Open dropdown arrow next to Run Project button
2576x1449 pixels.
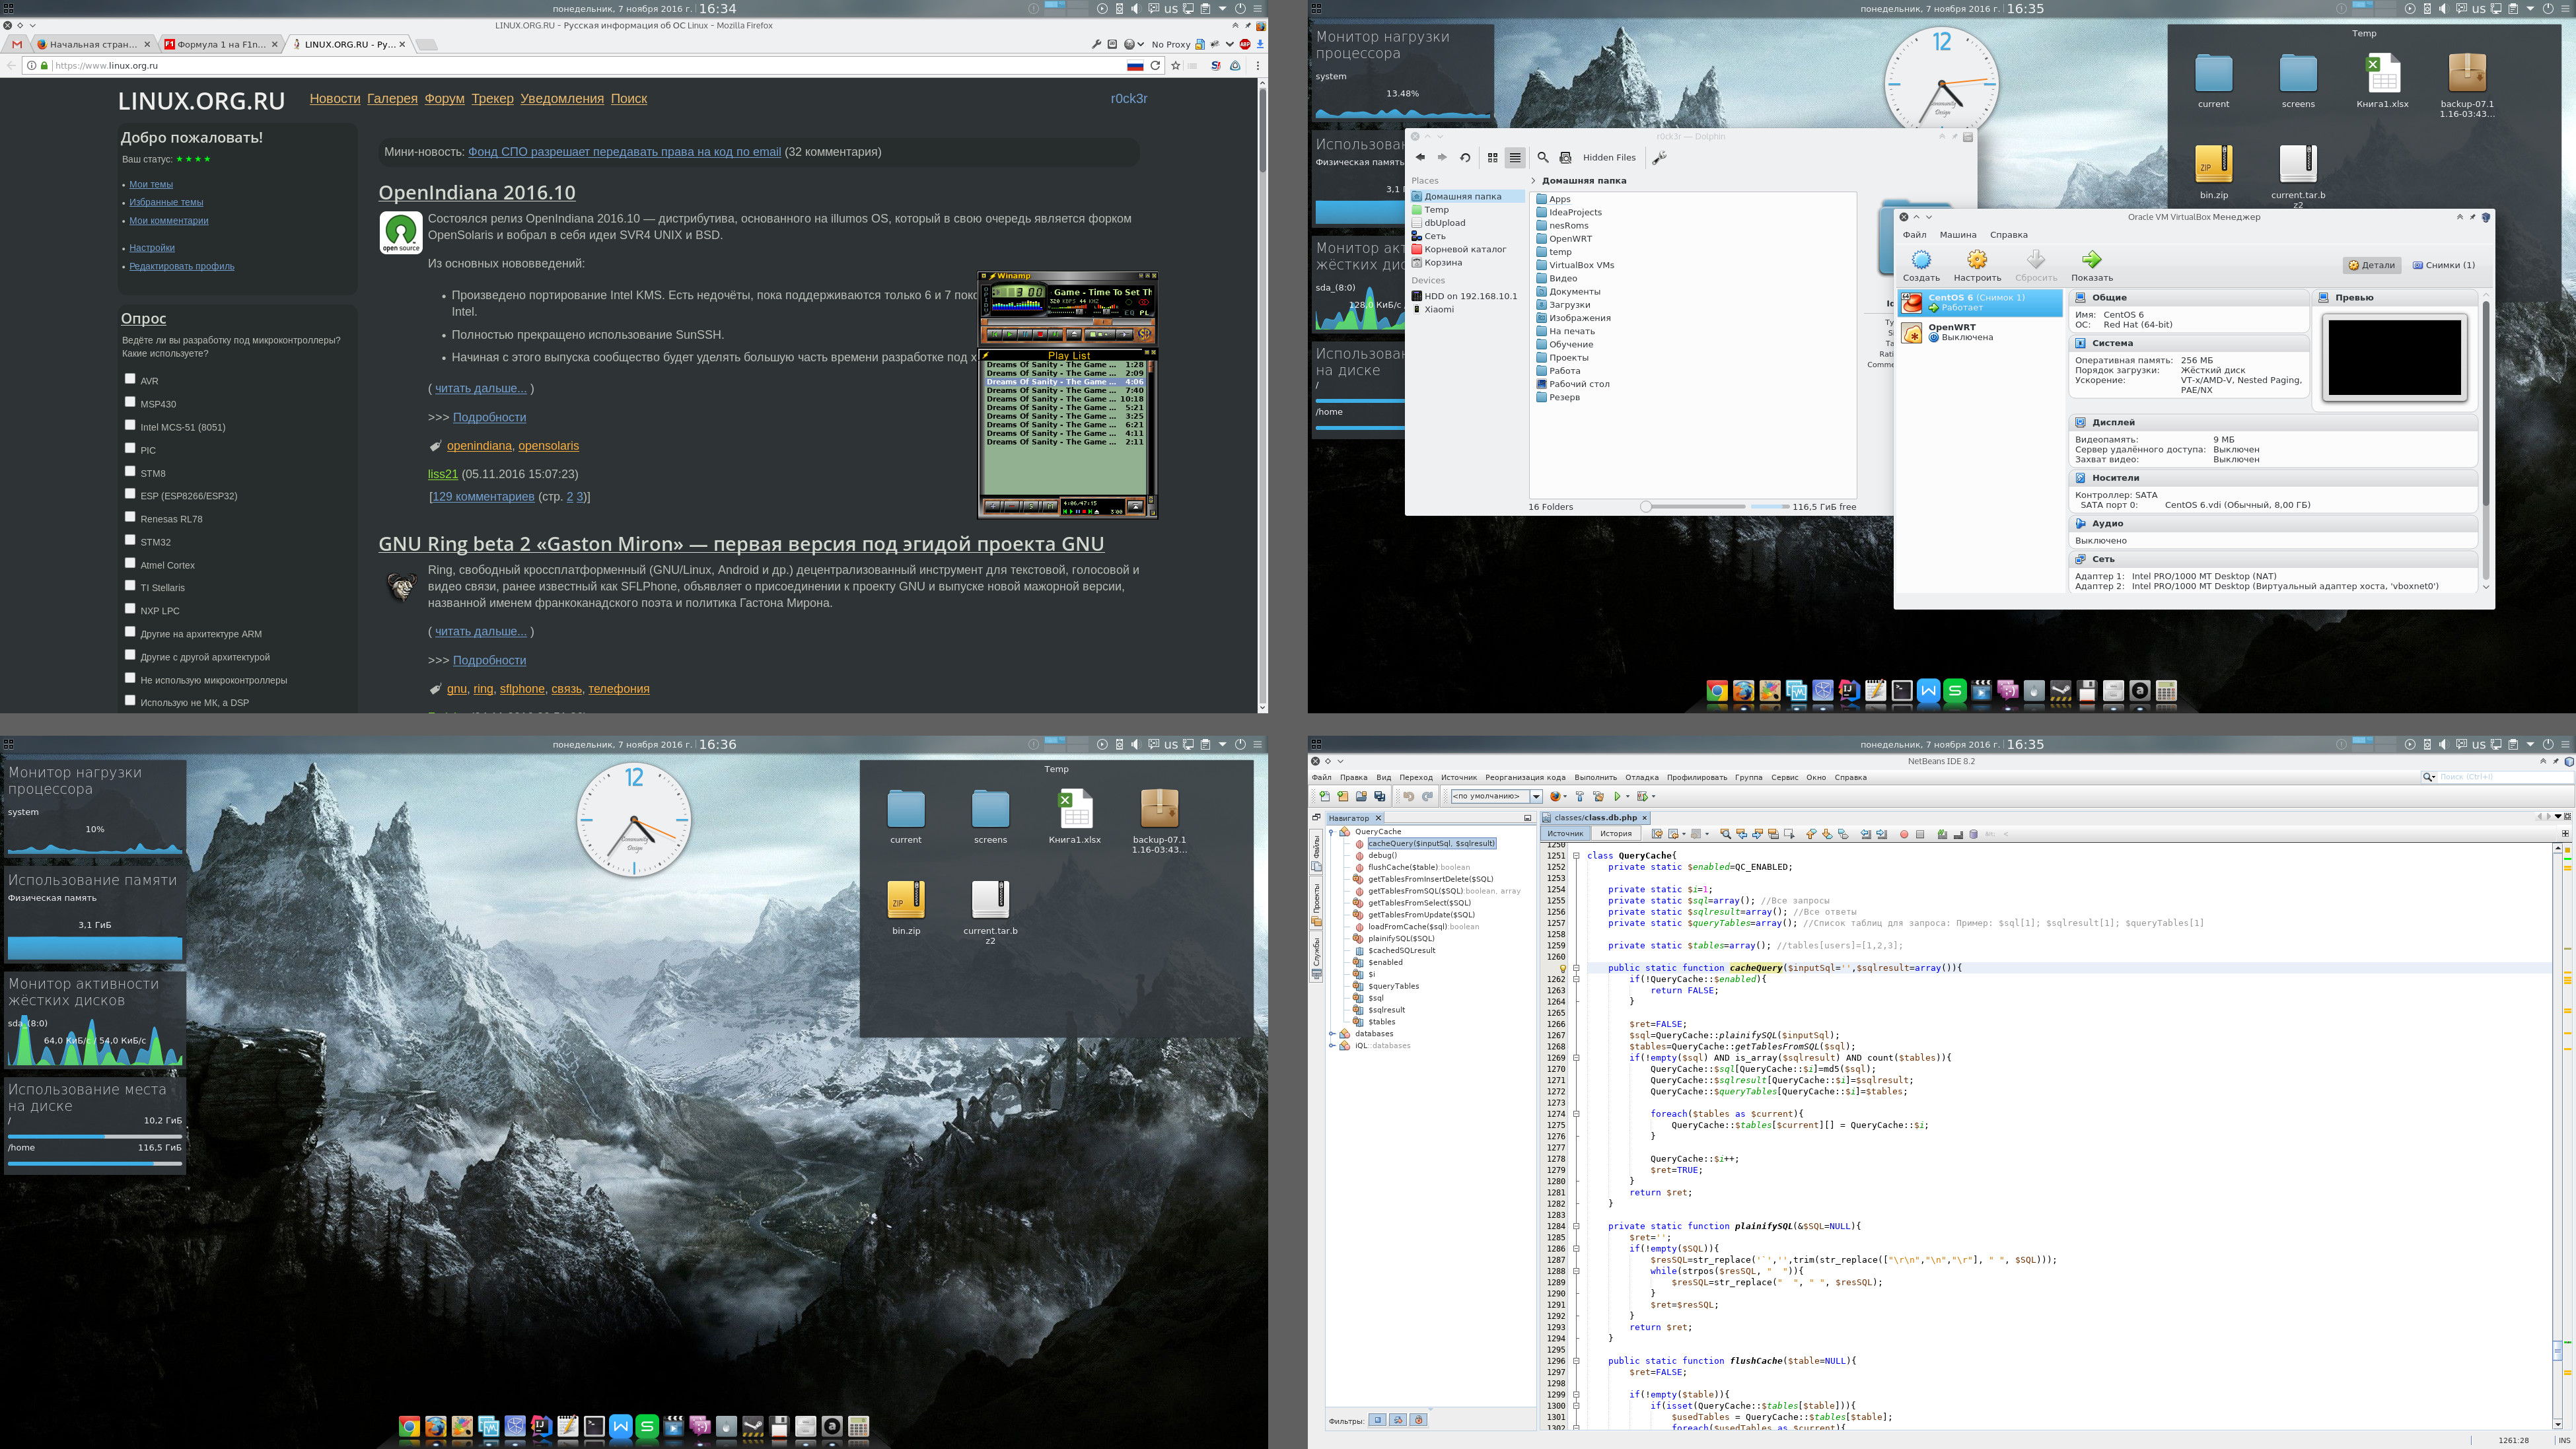(1628, 797)
